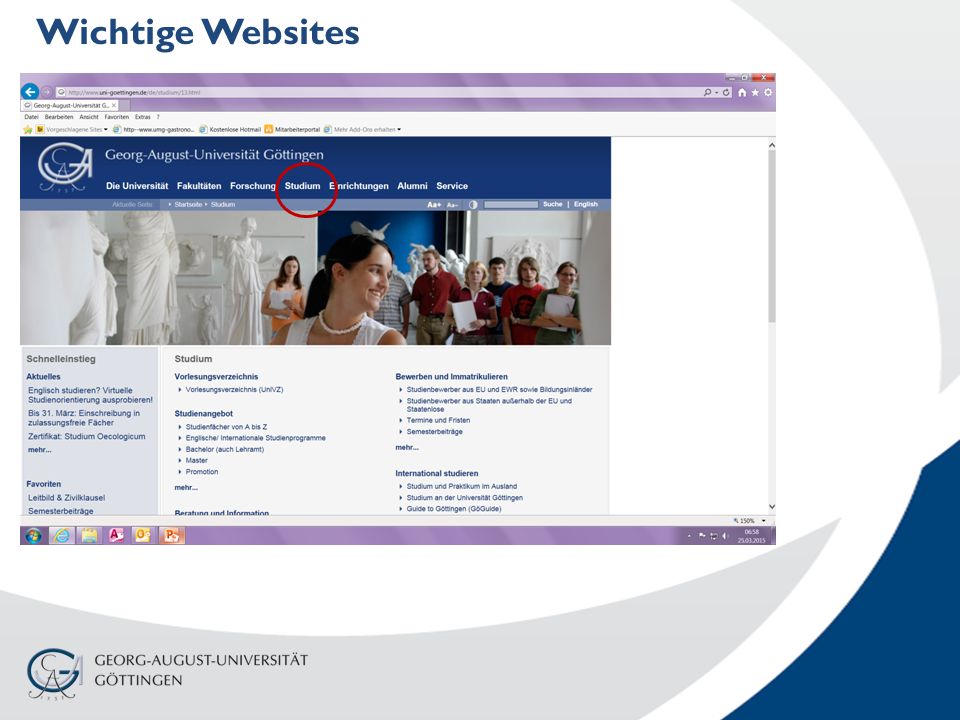Toggle the page contrast icon
The height and width of the screenshot is (720, 960).
[x=473, y=204]
